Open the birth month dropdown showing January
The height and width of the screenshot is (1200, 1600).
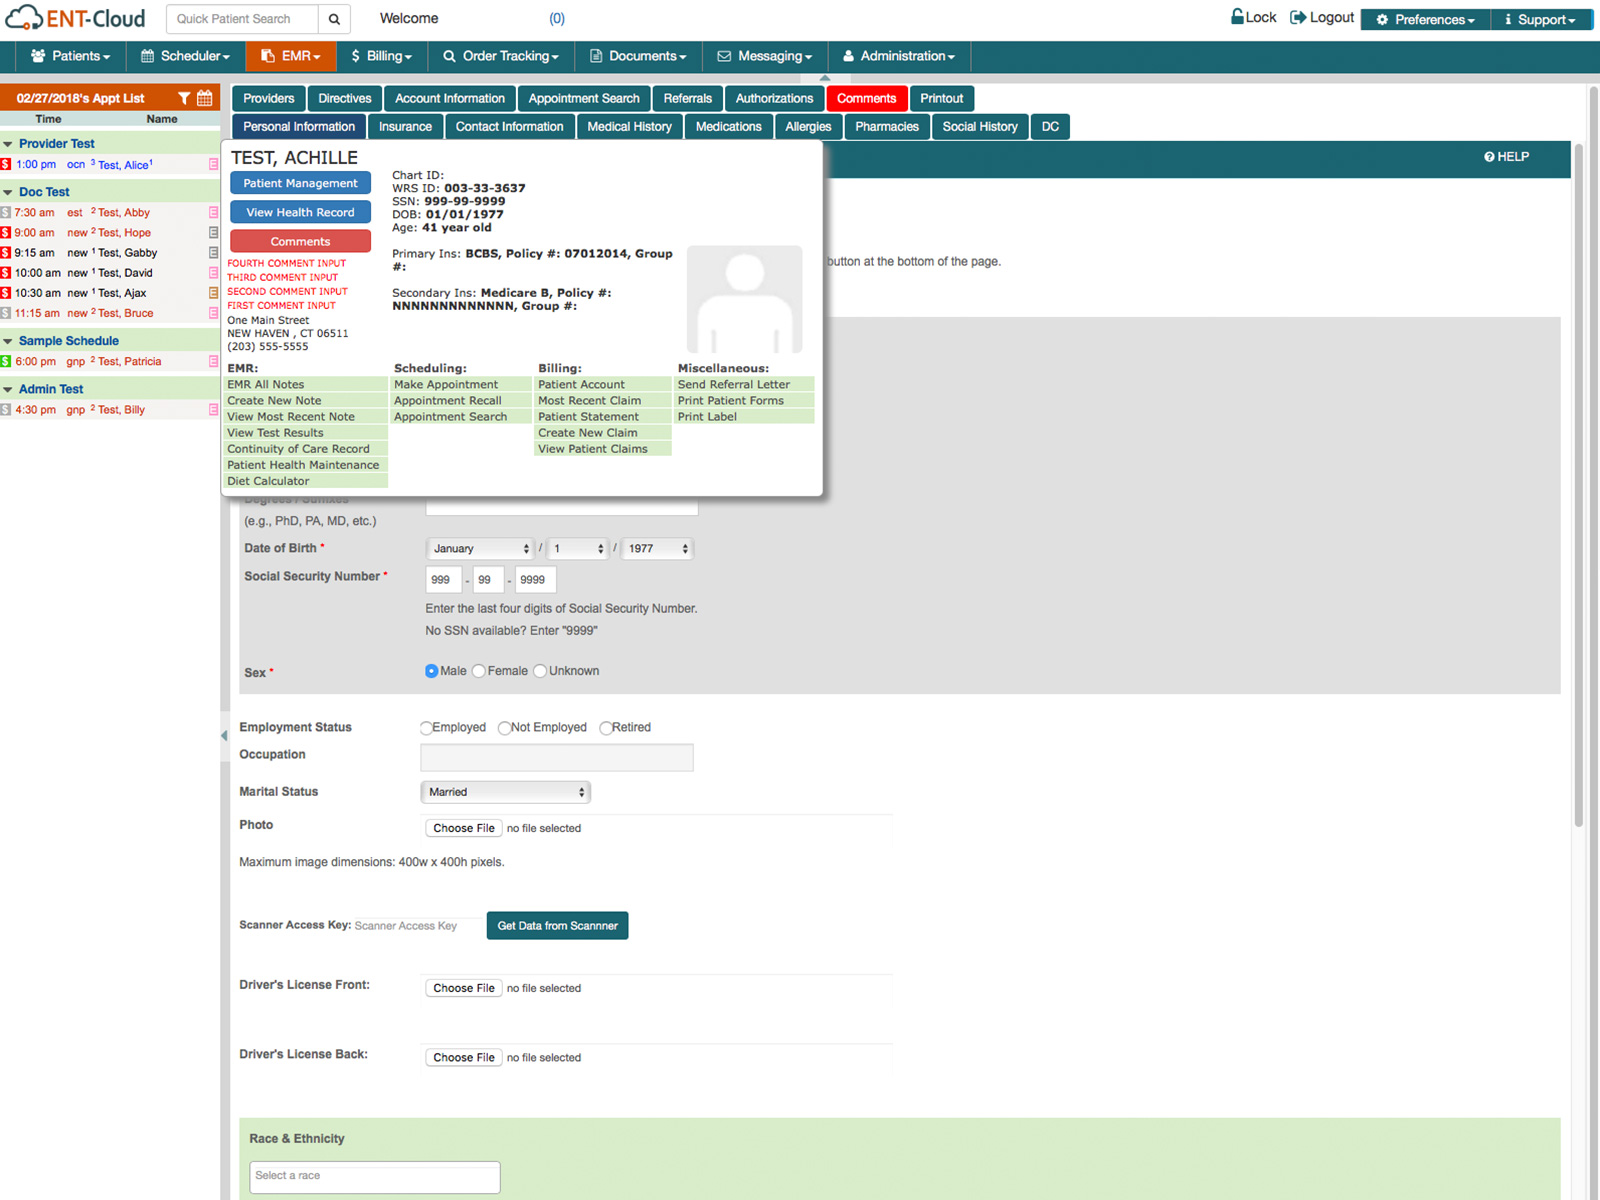480,548
